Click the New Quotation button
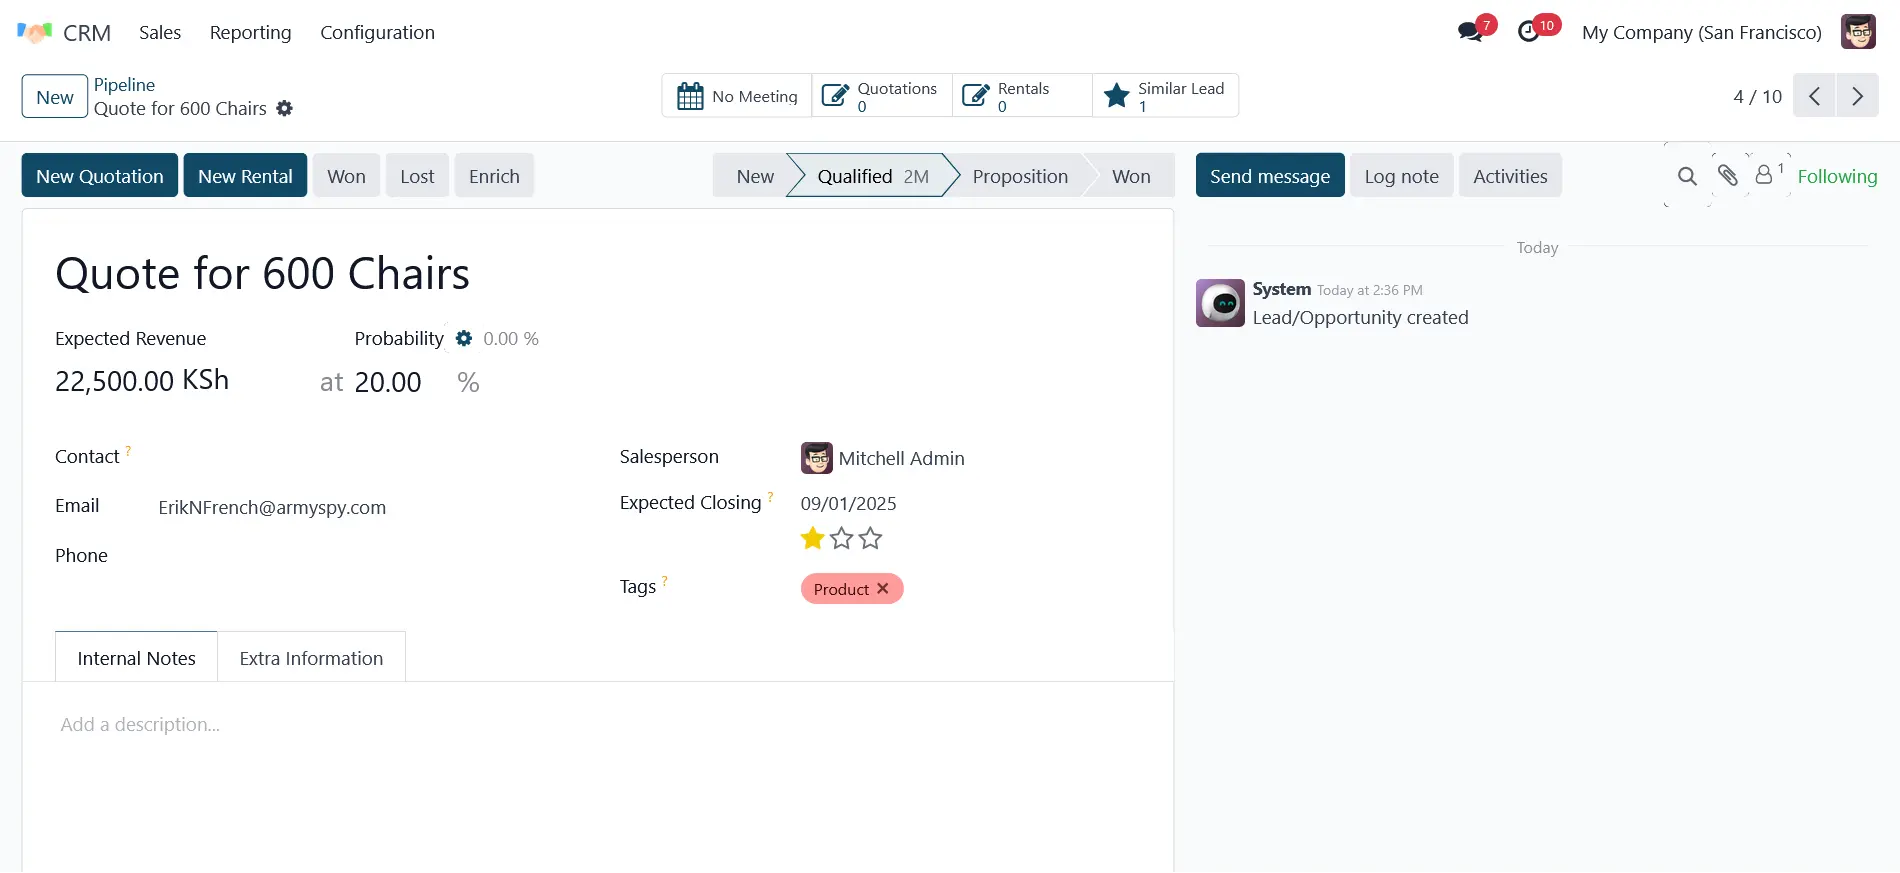 click(x=100, y=176)
